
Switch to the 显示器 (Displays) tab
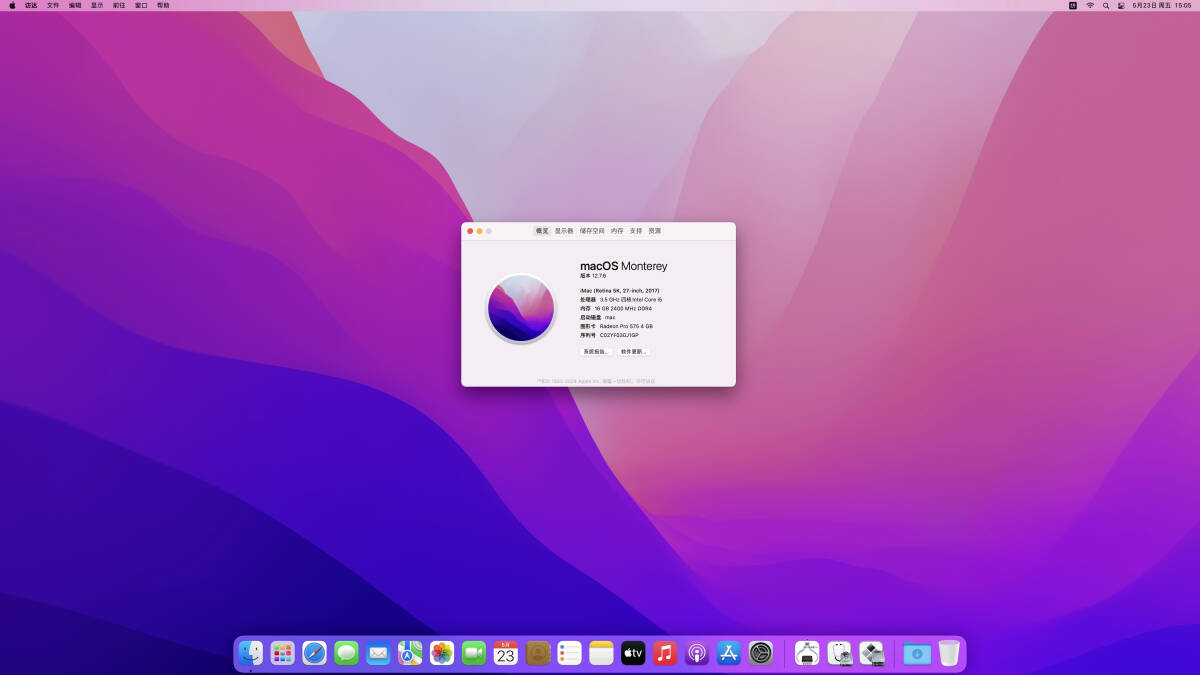pyautogui.click(x=564, y=231)
